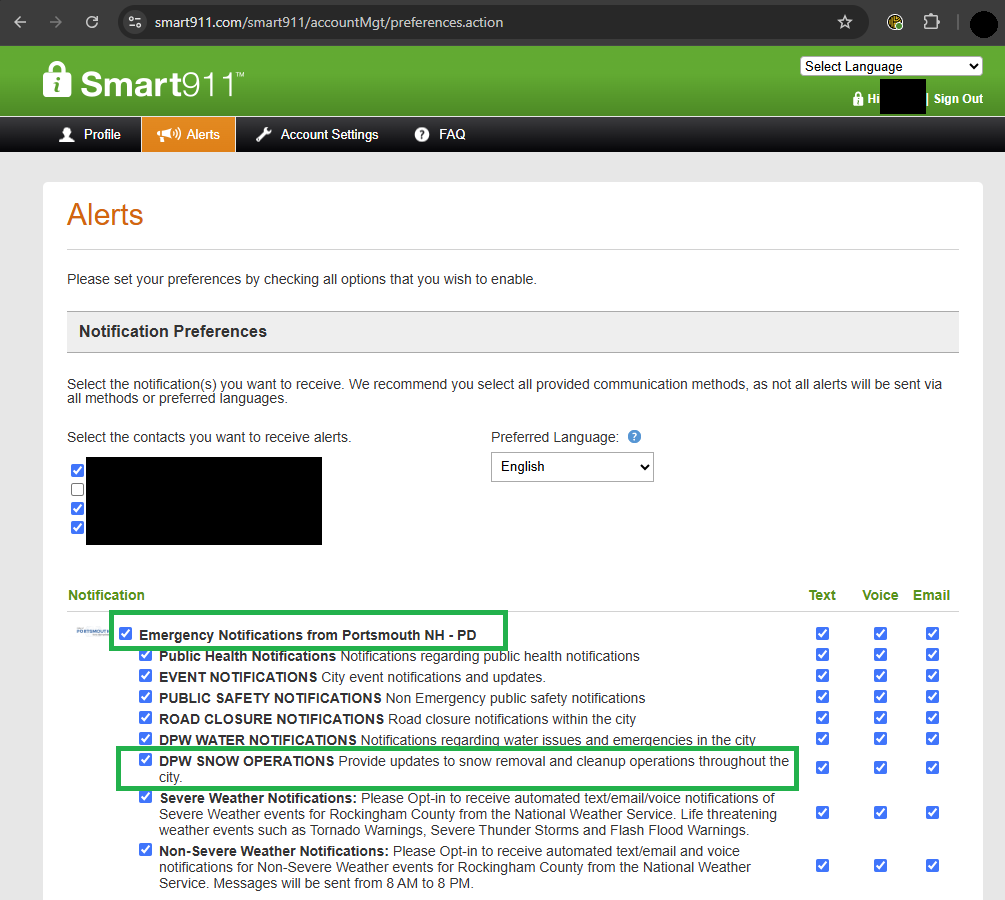The height and width of the screenshot is (900, 1005).
Task: Toggle Email for Emergency Notifications row
Action: [x=933, y=634]
